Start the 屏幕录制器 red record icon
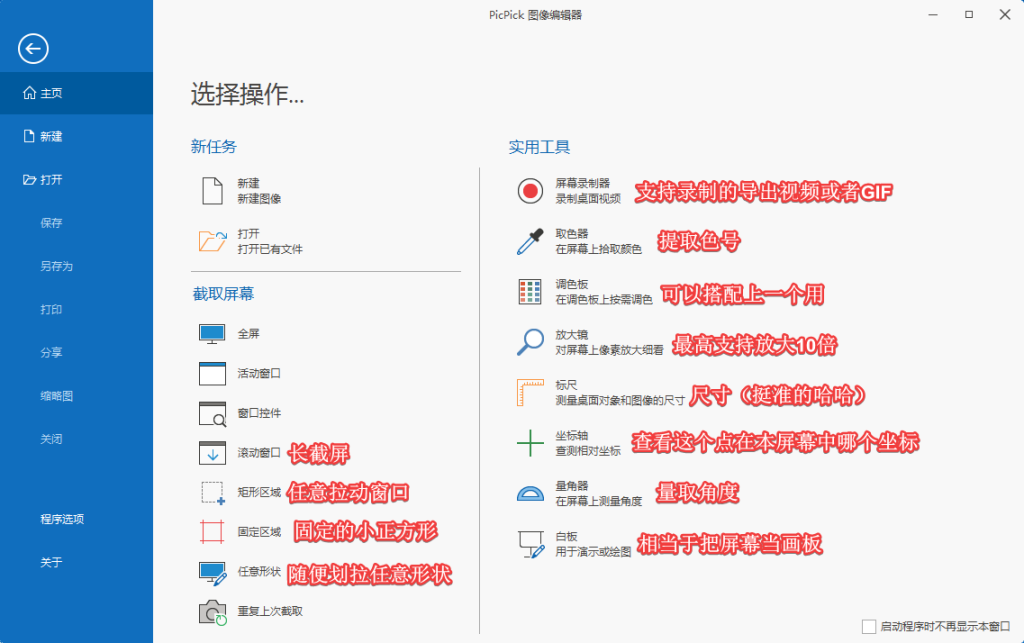Screen dimensions: 1024x643 coord(530,191)
